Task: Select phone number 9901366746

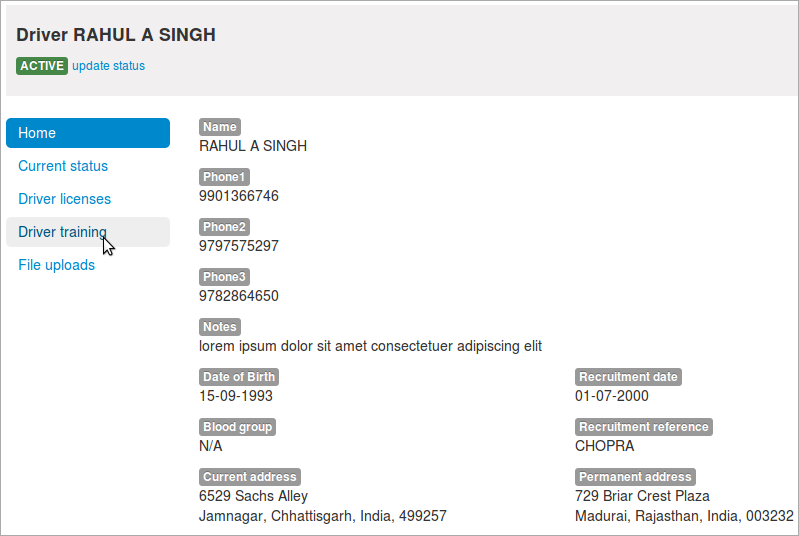Action: [238, 196]
